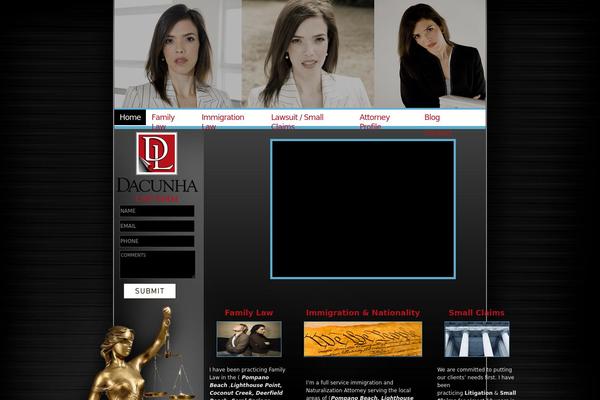Click into the Comments text area
Viewport: 600px width, 400px height.
click(157, 264)
